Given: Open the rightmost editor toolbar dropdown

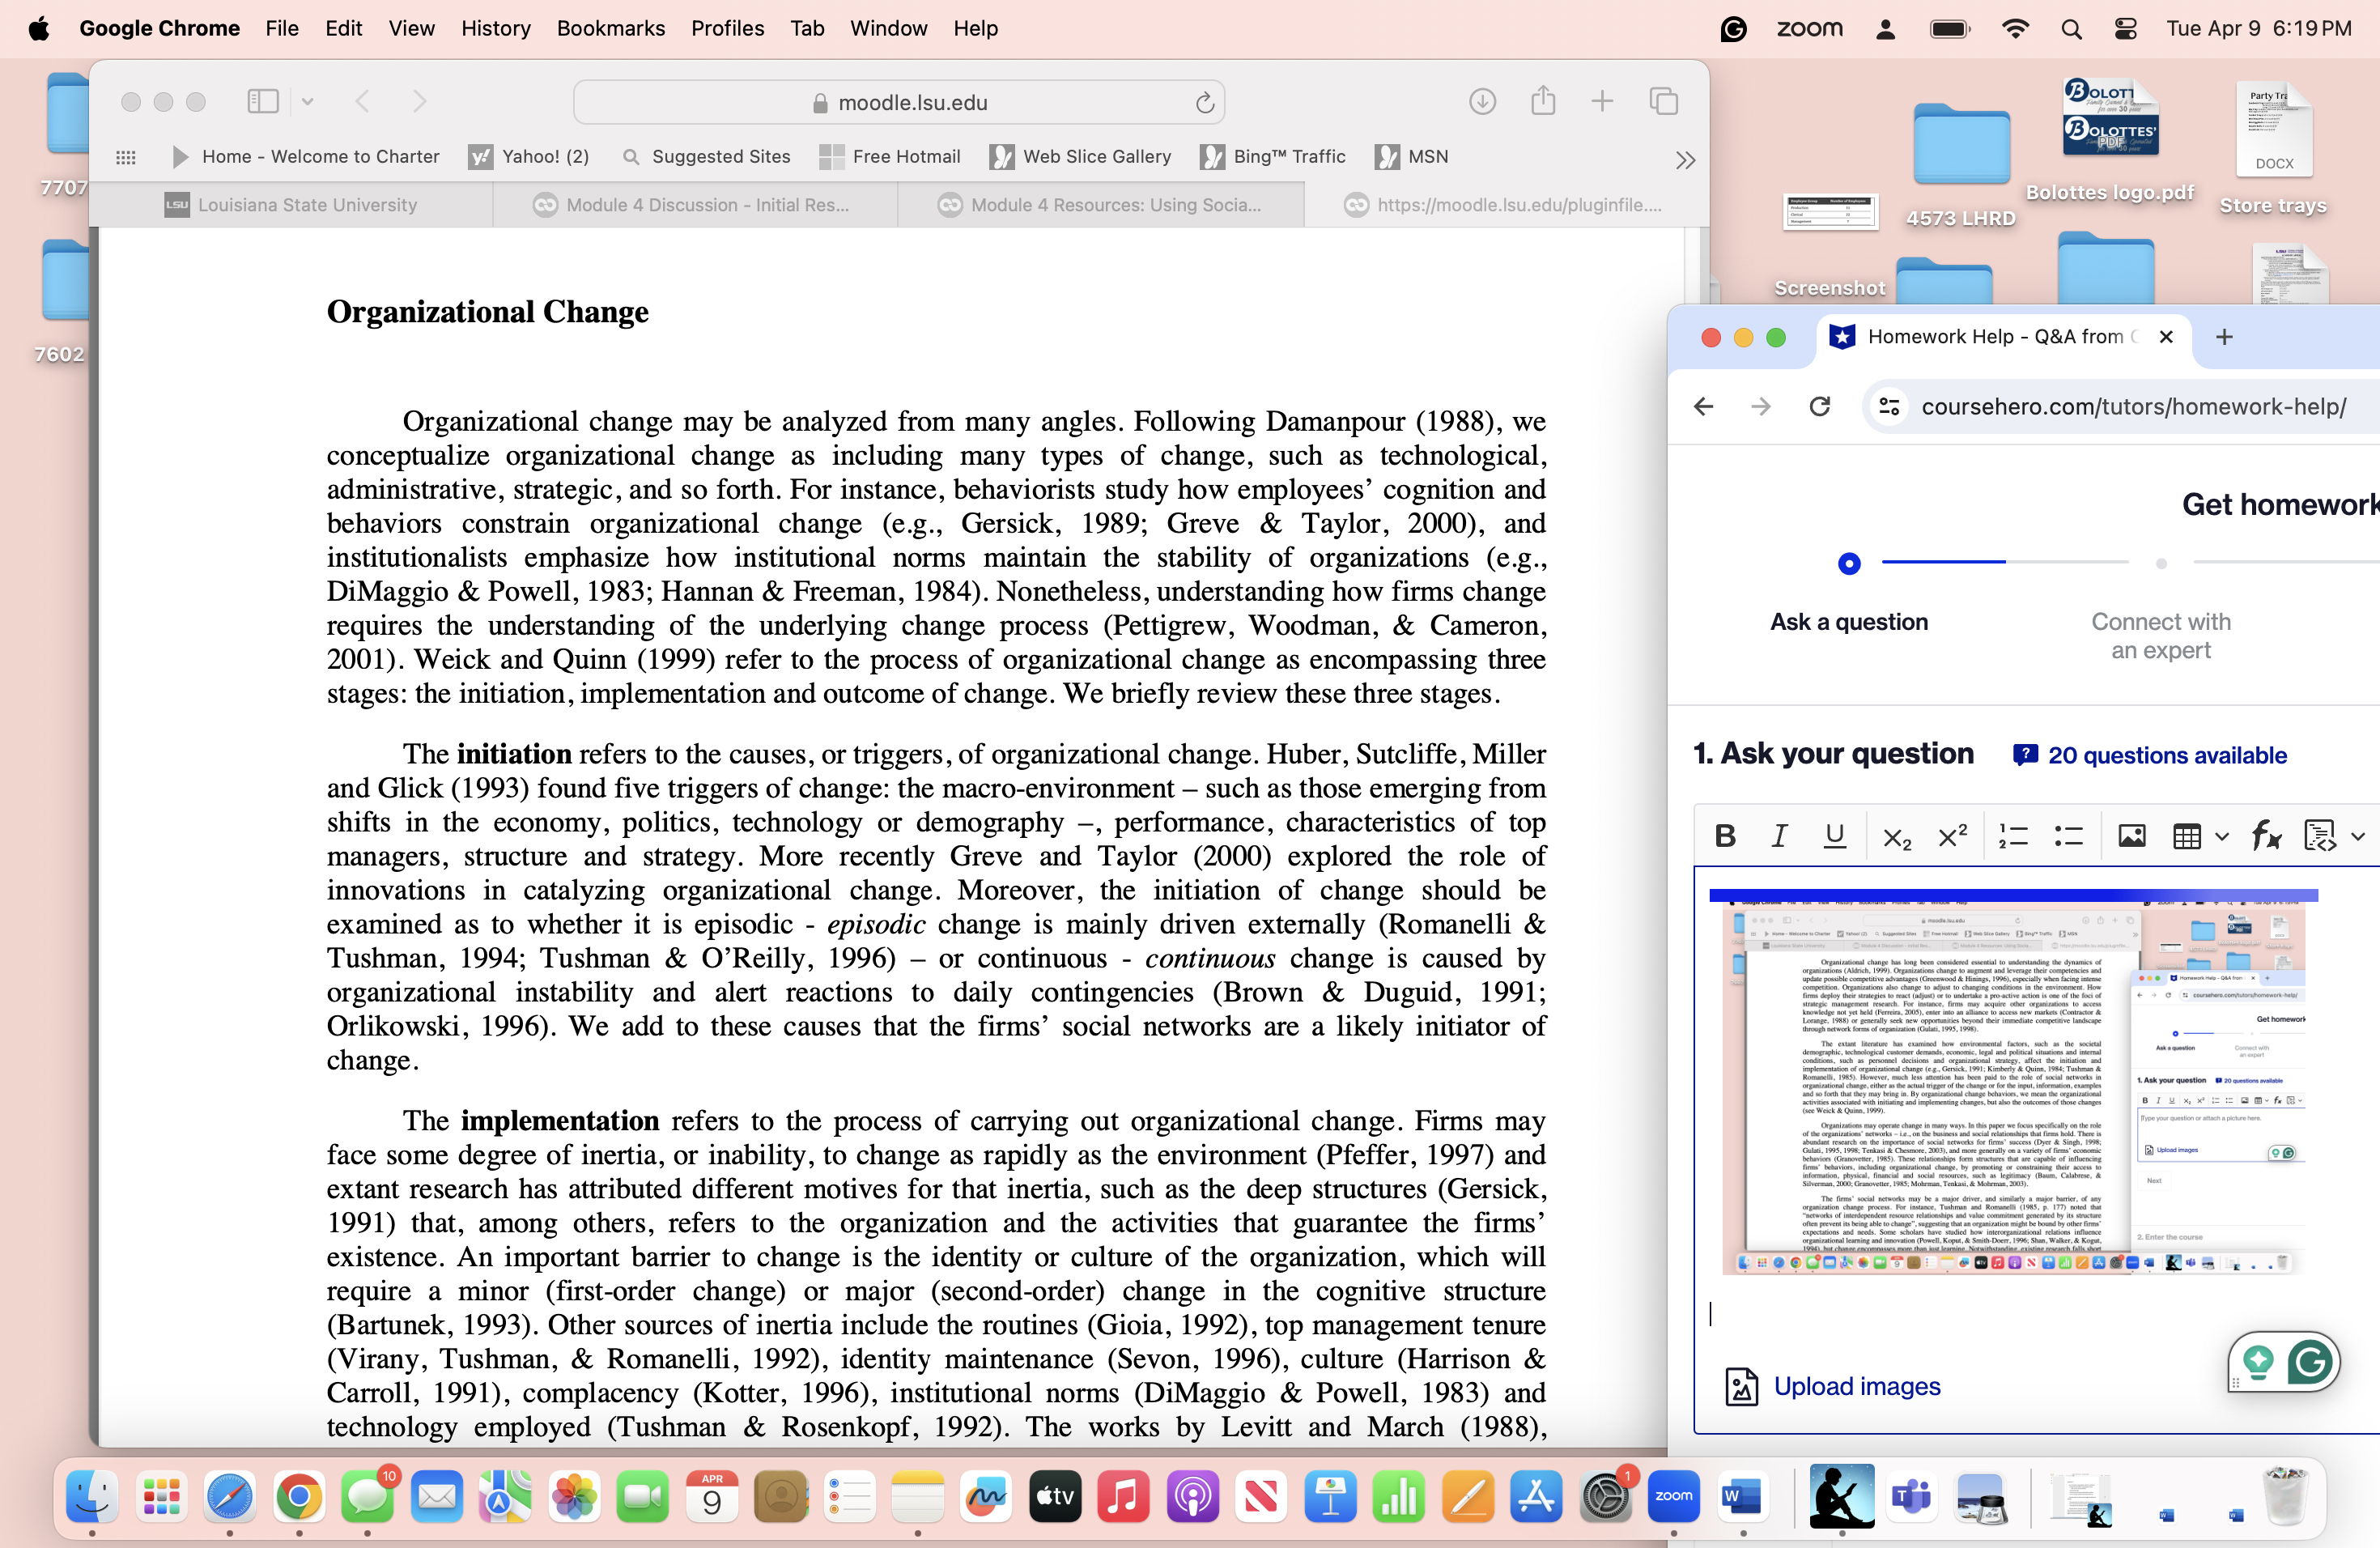Looking at the screenshot, I should (x=2359, y=836).
